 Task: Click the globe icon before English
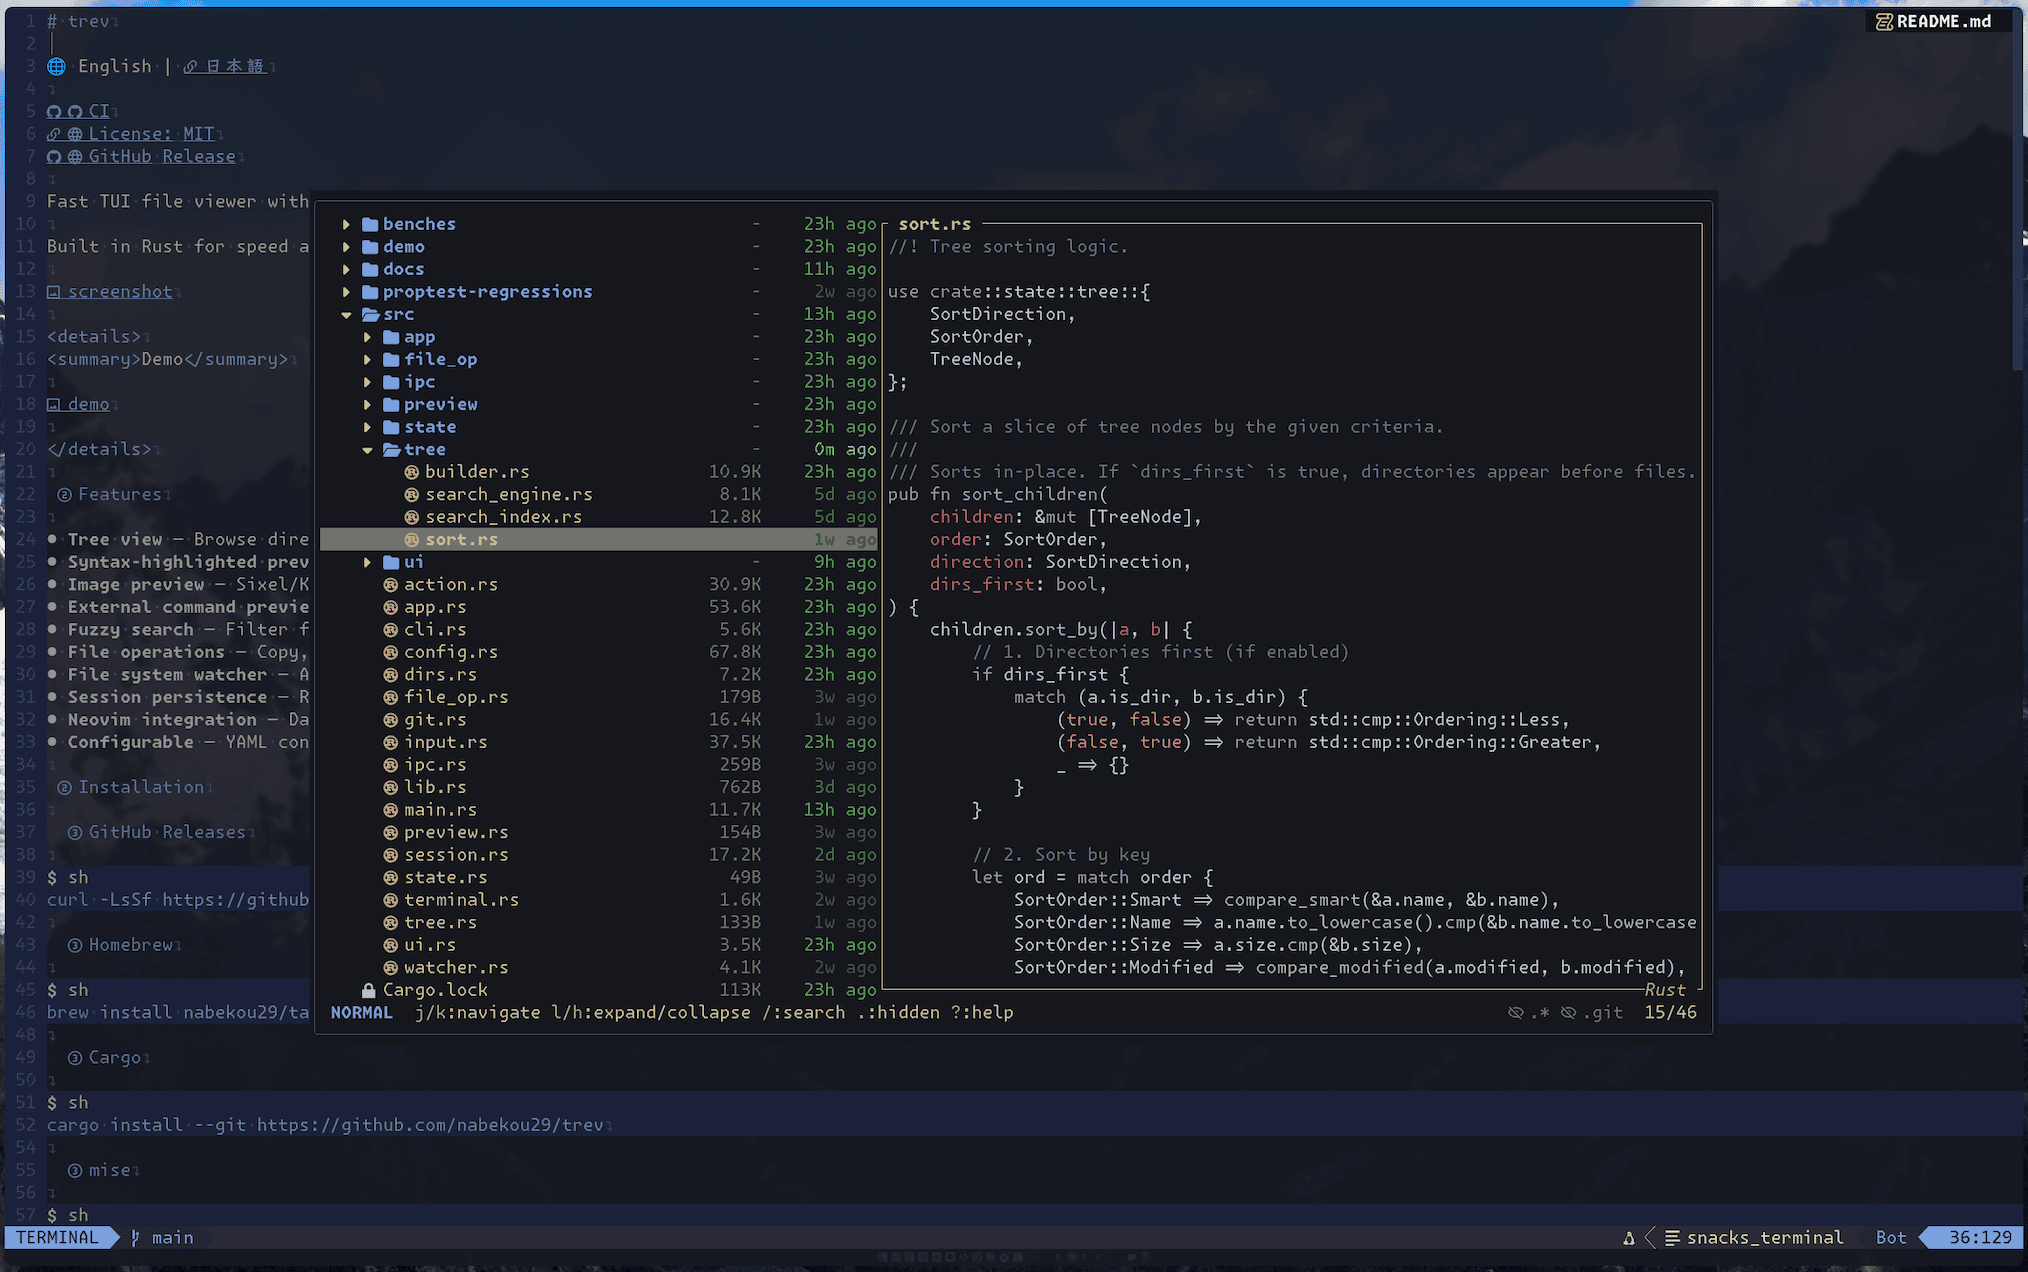[x=57, y=66]
